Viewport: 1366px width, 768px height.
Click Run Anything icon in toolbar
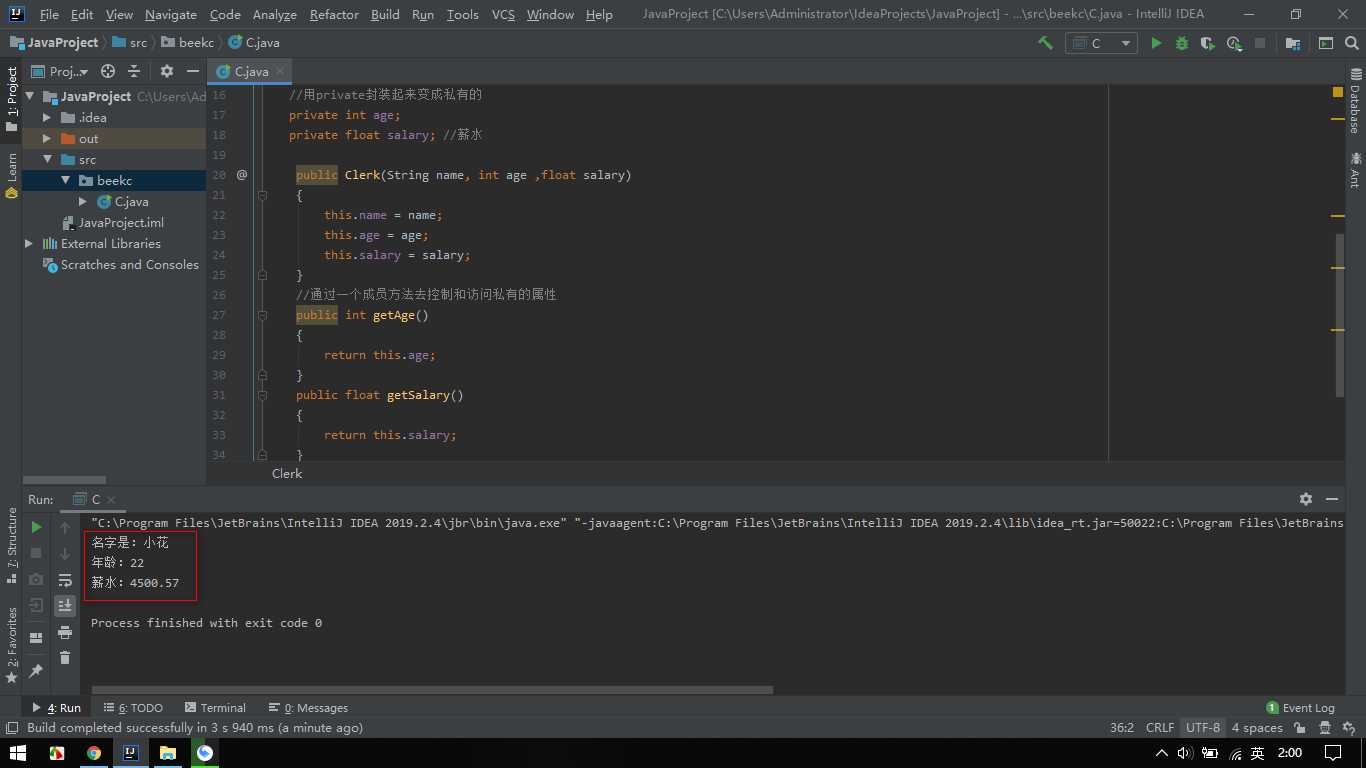tap(1325, 43)
